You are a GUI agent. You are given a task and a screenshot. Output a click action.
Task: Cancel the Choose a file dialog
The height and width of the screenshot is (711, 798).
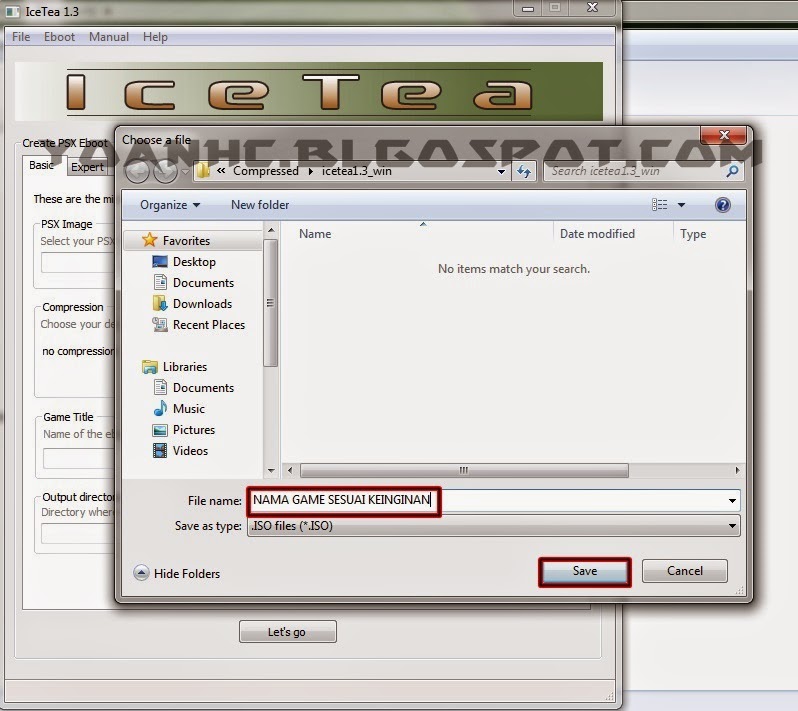[x=685, y=571]
